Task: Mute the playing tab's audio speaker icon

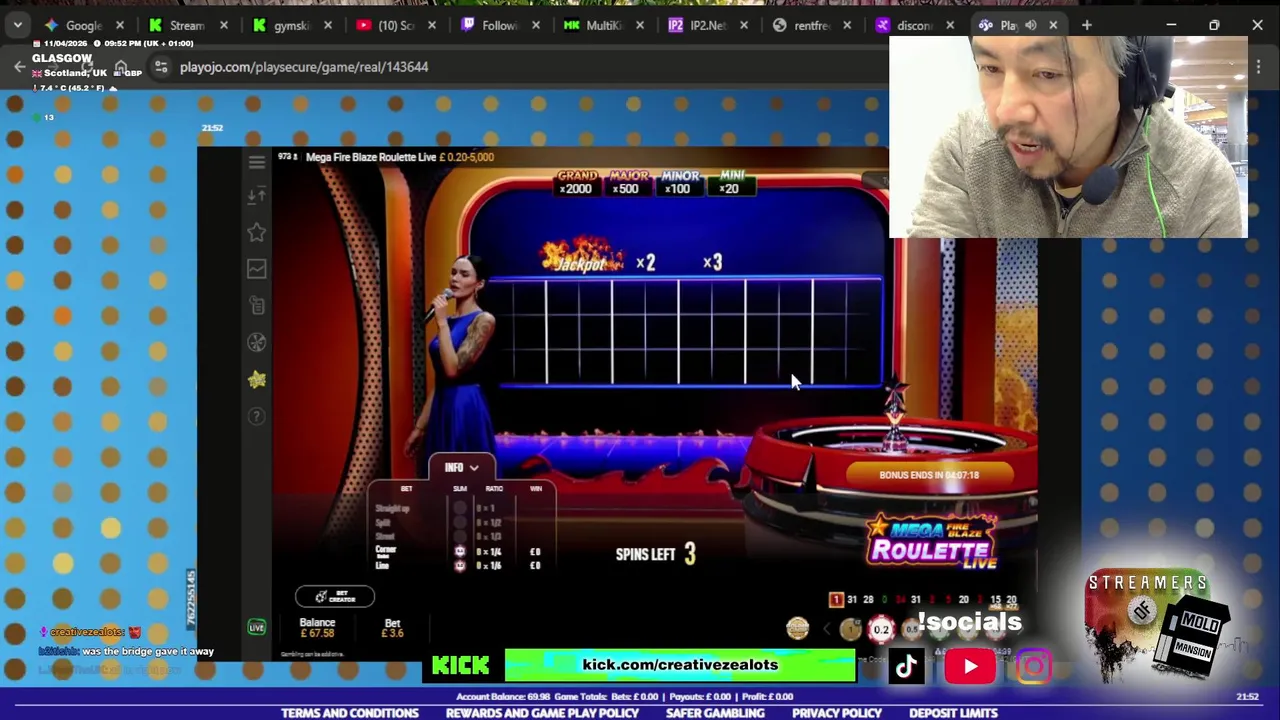Action: [1031, 25]
